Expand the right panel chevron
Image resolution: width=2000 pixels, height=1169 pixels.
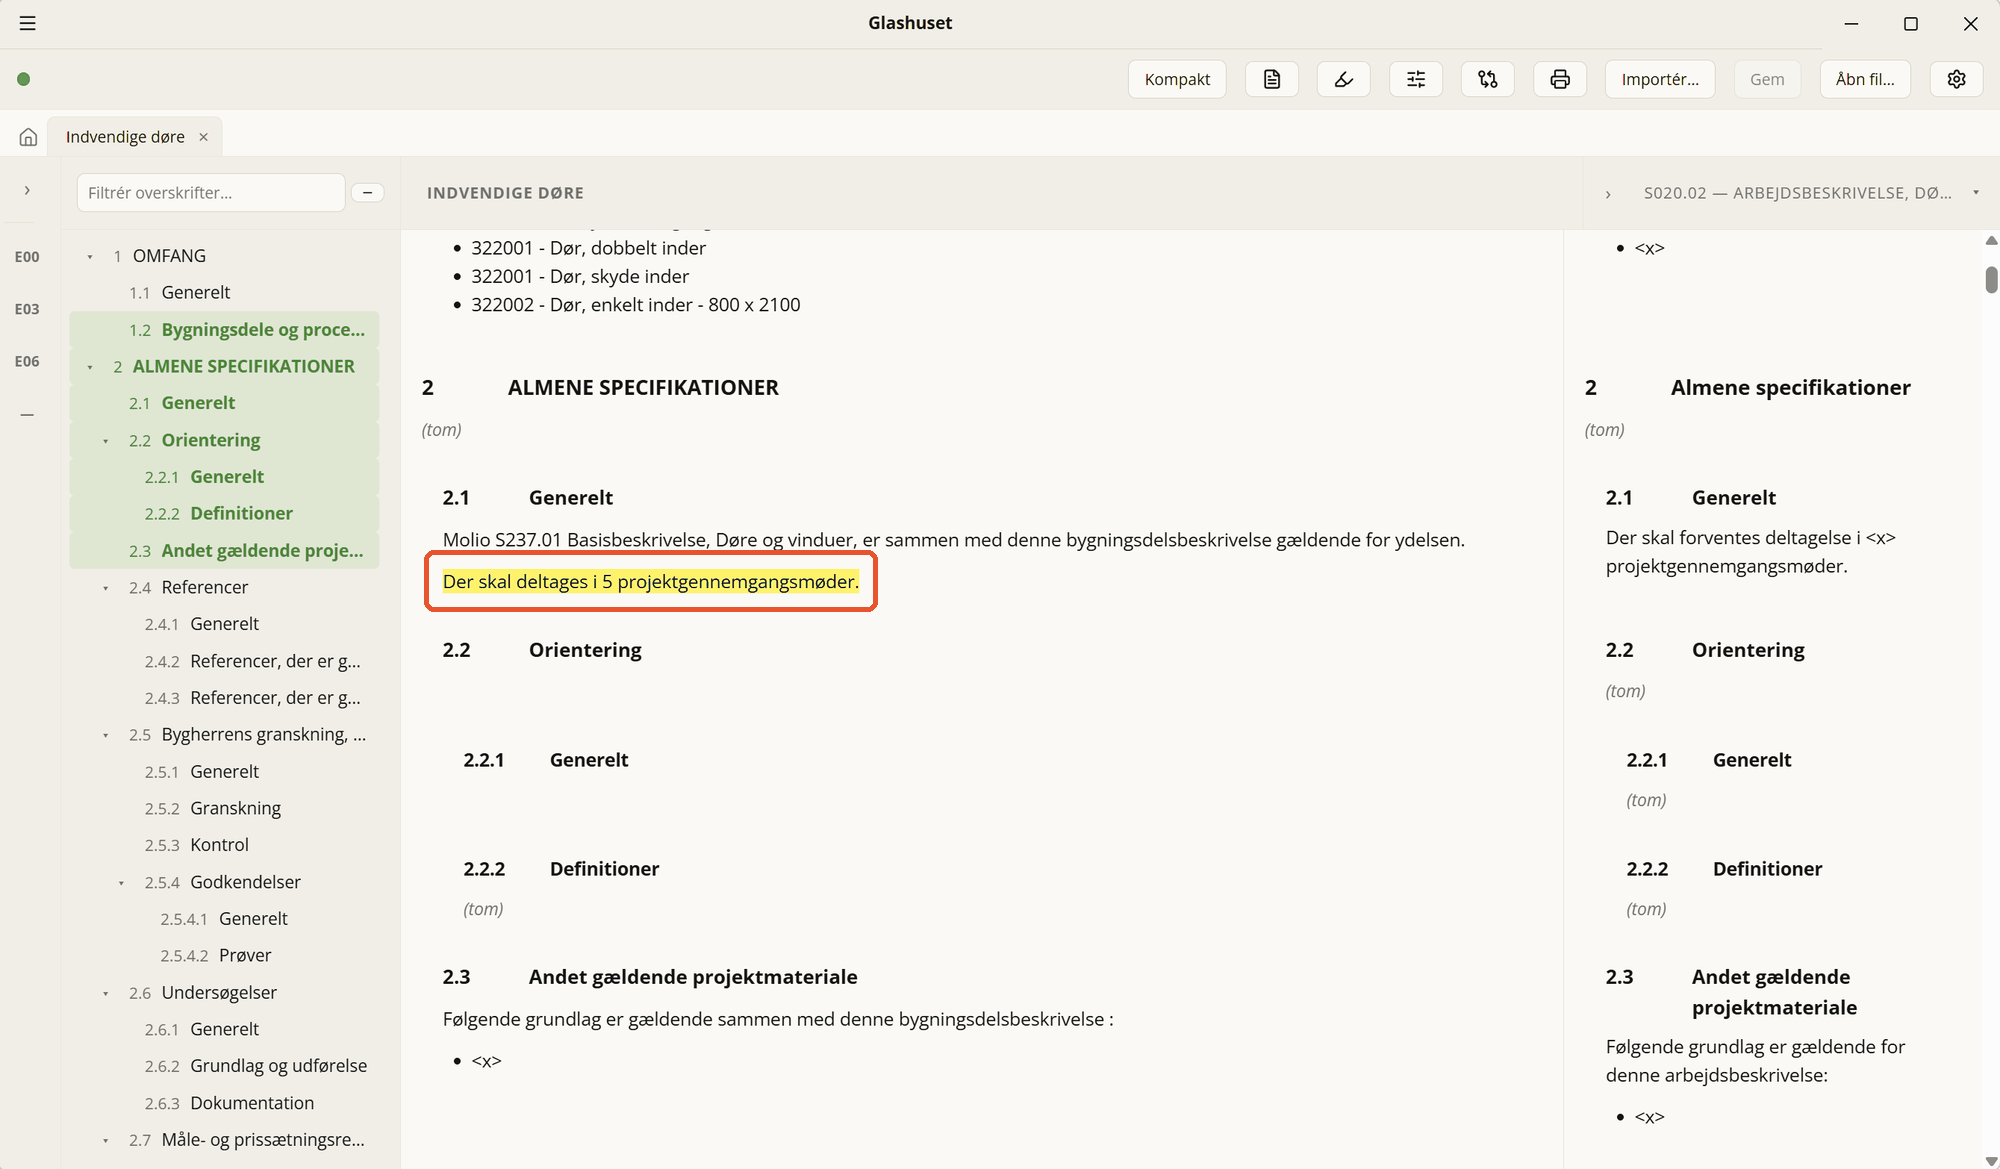1608,194
